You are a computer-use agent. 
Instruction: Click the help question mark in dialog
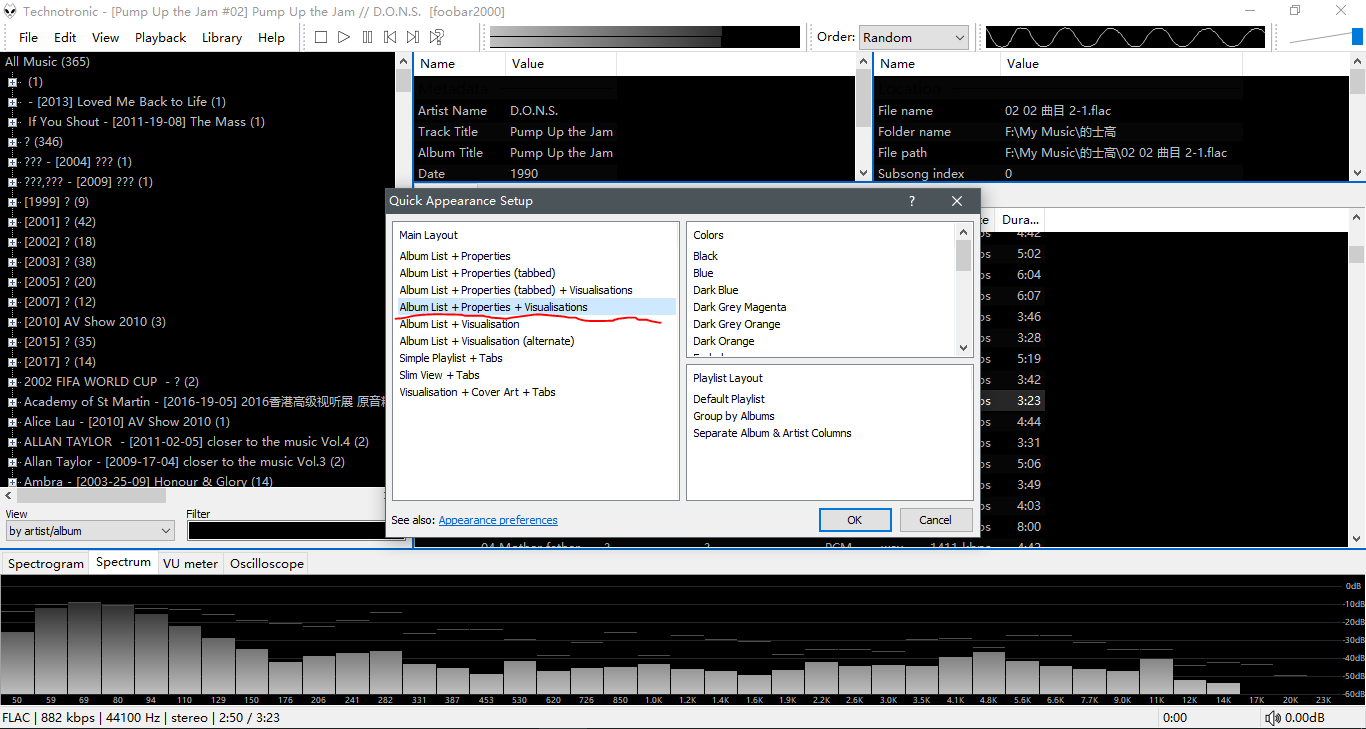point(911,201)
